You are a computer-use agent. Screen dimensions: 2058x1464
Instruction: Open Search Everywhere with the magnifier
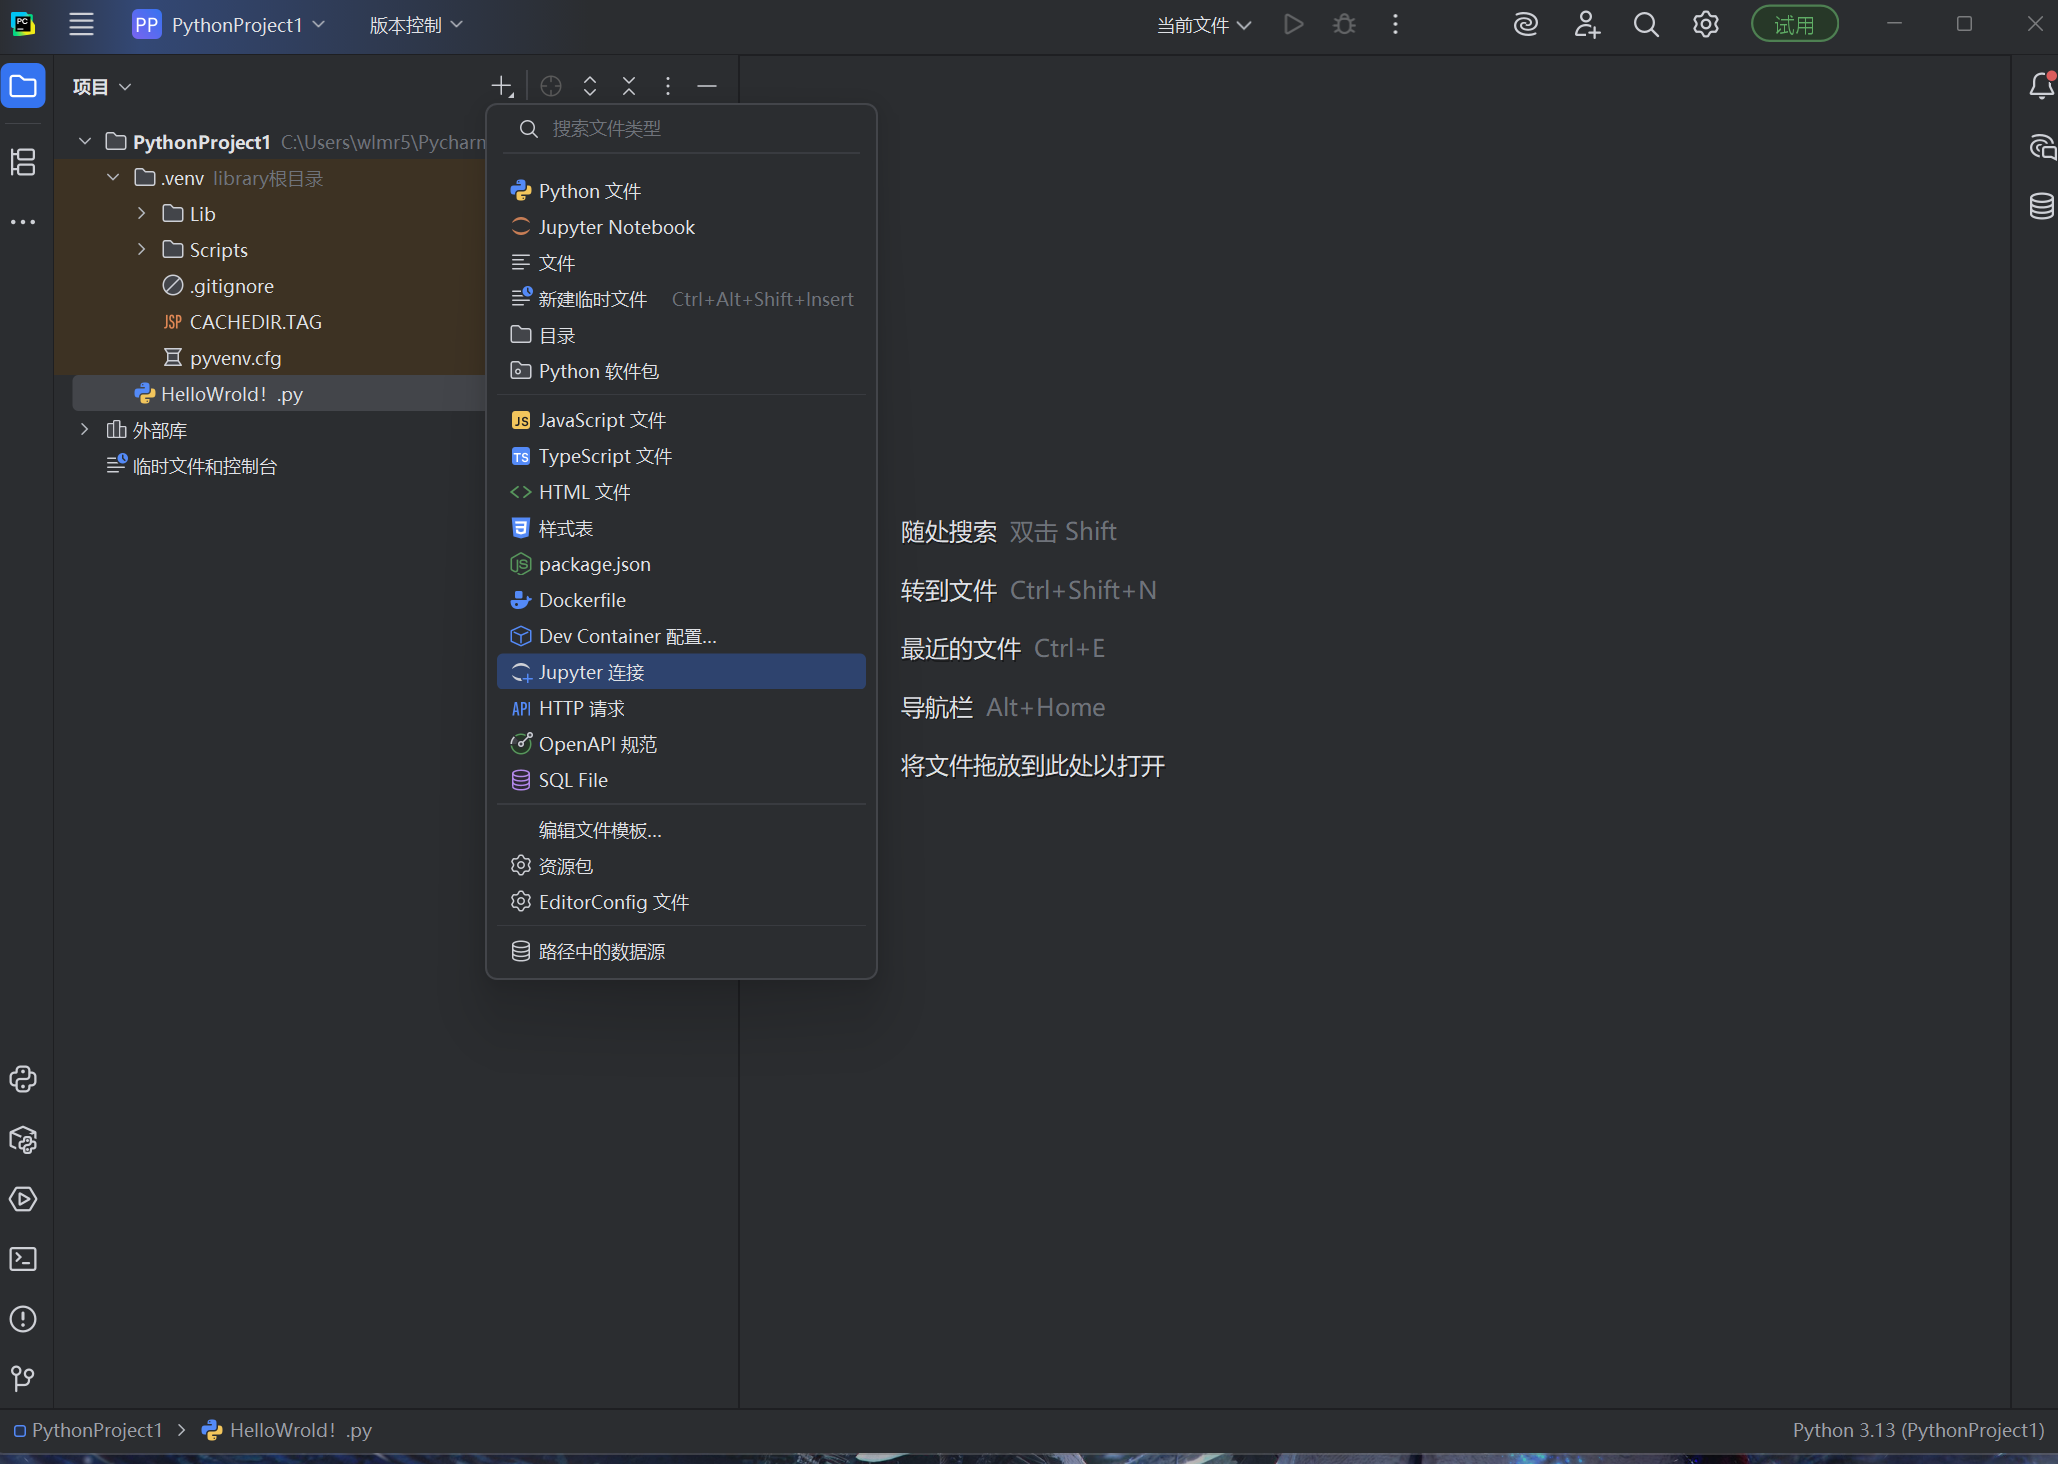[x=1646, y=24]
